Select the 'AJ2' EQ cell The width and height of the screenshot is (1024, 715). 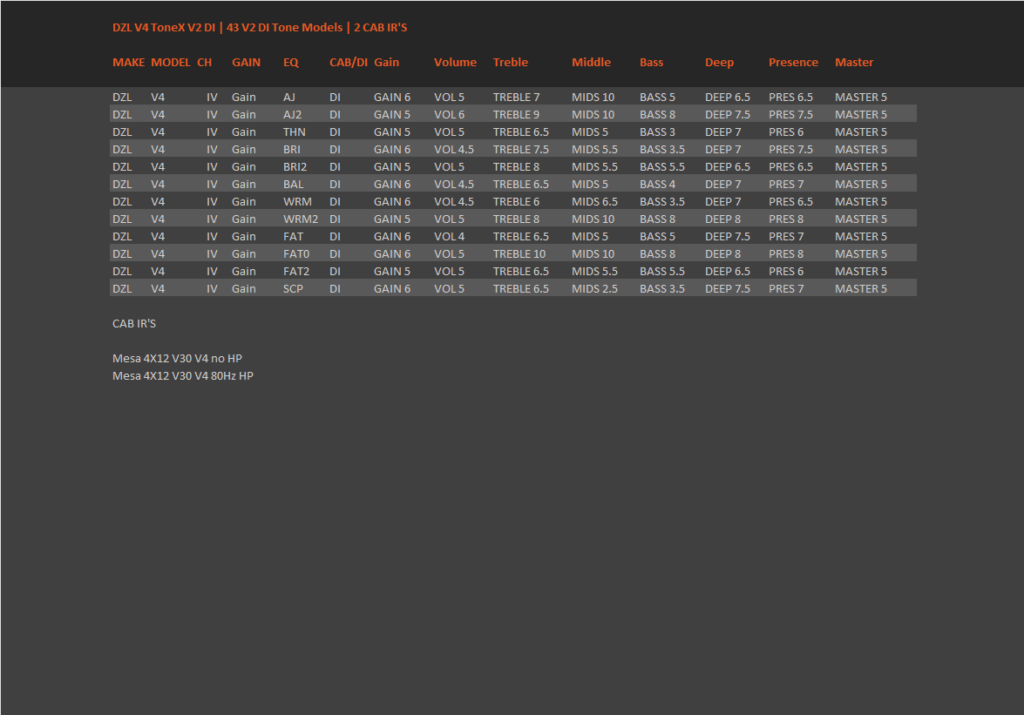pyautogui.click(x=292, y=114)
